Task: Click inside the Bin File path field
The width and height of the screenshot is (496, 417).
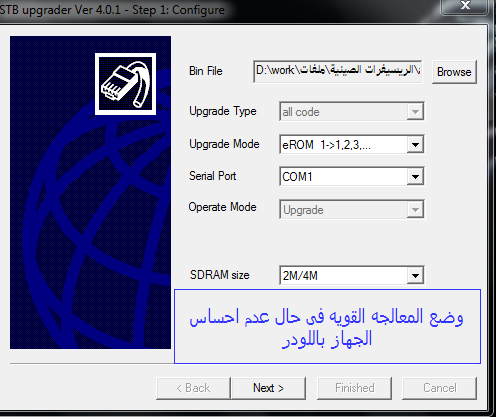Action: point(338,71)
